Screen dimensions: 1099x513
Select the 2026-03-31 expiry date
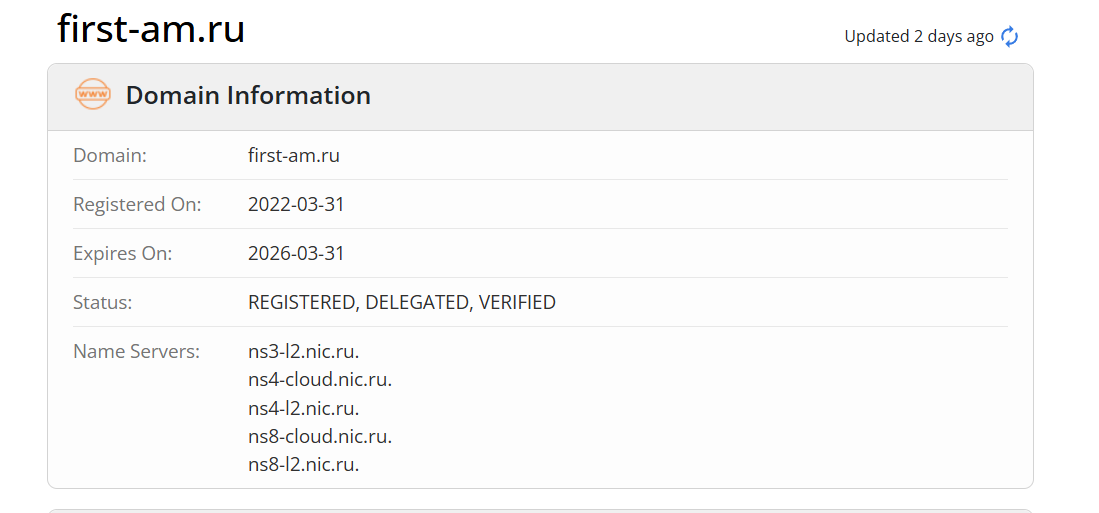pyautogui.click(x=296, y=254)
